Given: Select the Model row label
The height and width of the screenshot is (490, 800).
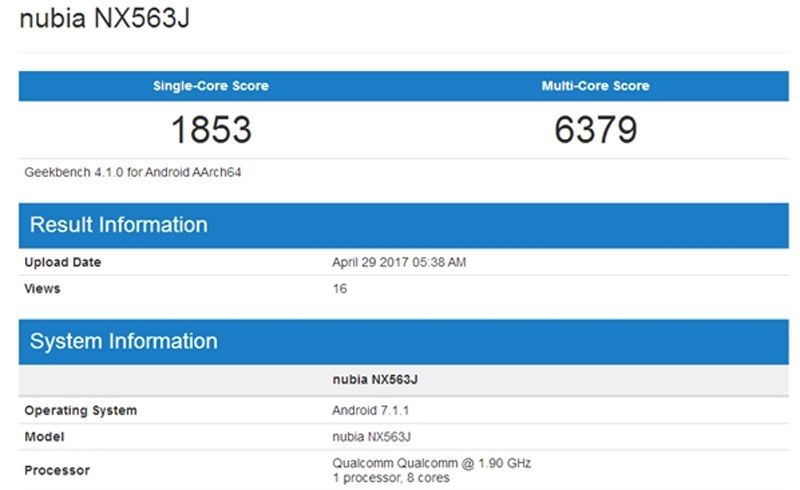Looking at the screenshot, I should coord(43,436).
